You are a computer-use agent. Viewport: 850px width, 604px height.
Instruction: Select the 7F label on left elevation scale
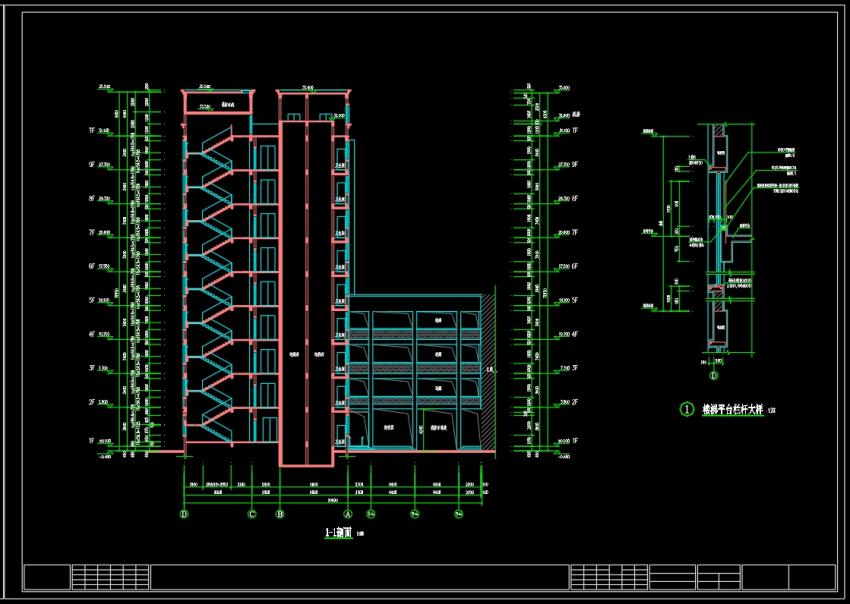click(92, 232)
